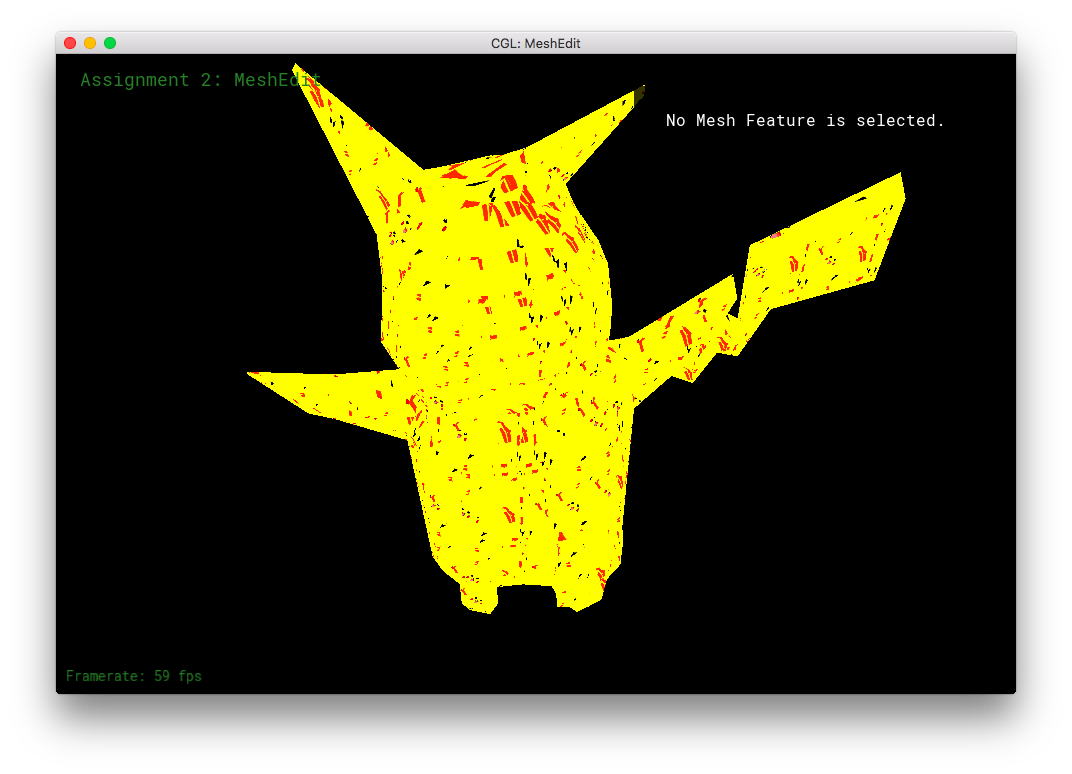Close the CGL: MeshEdit window
This screenshot has width=1072, height=774.
pyautogui.click(x=70, y=43)
